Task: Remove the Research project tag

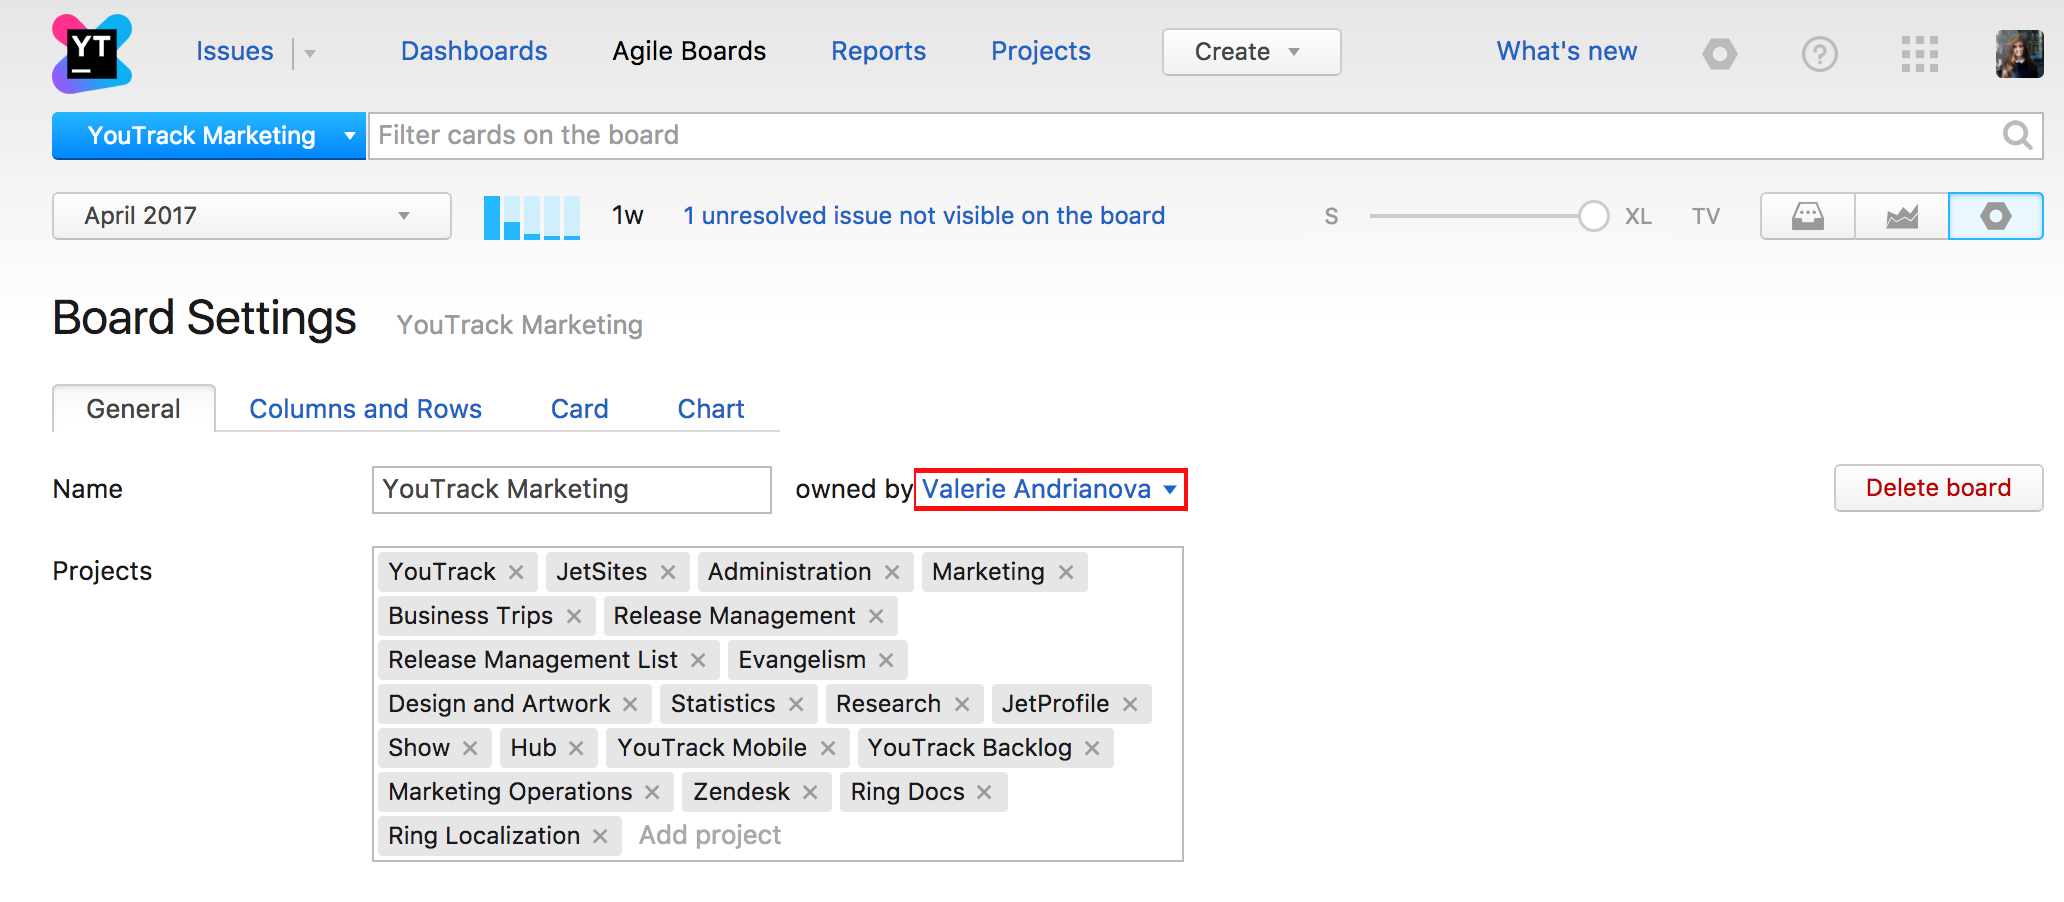Action: click(x=962, y=704)
